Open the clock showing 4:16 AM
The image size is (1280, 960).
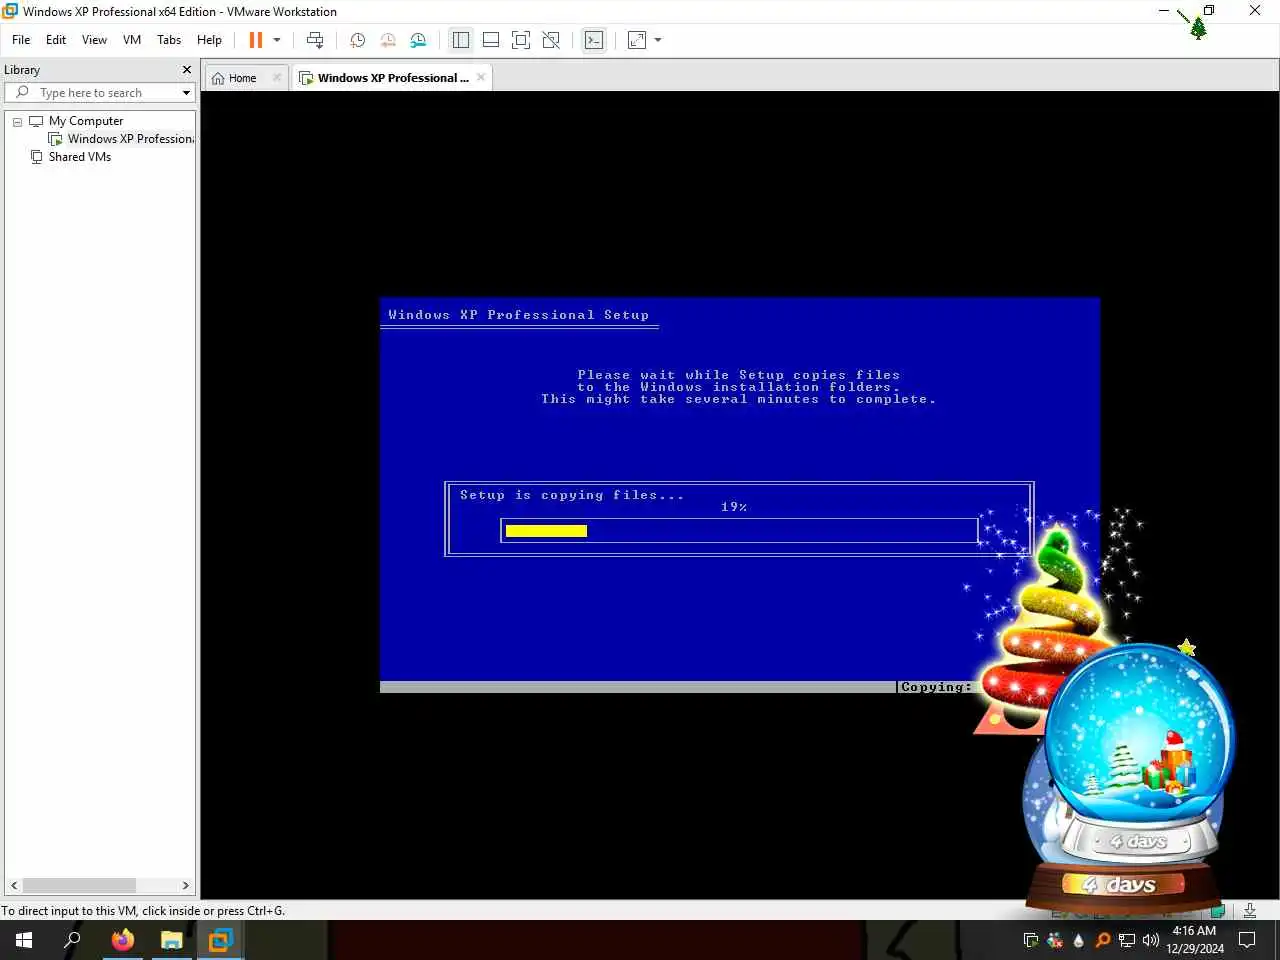1194,940
